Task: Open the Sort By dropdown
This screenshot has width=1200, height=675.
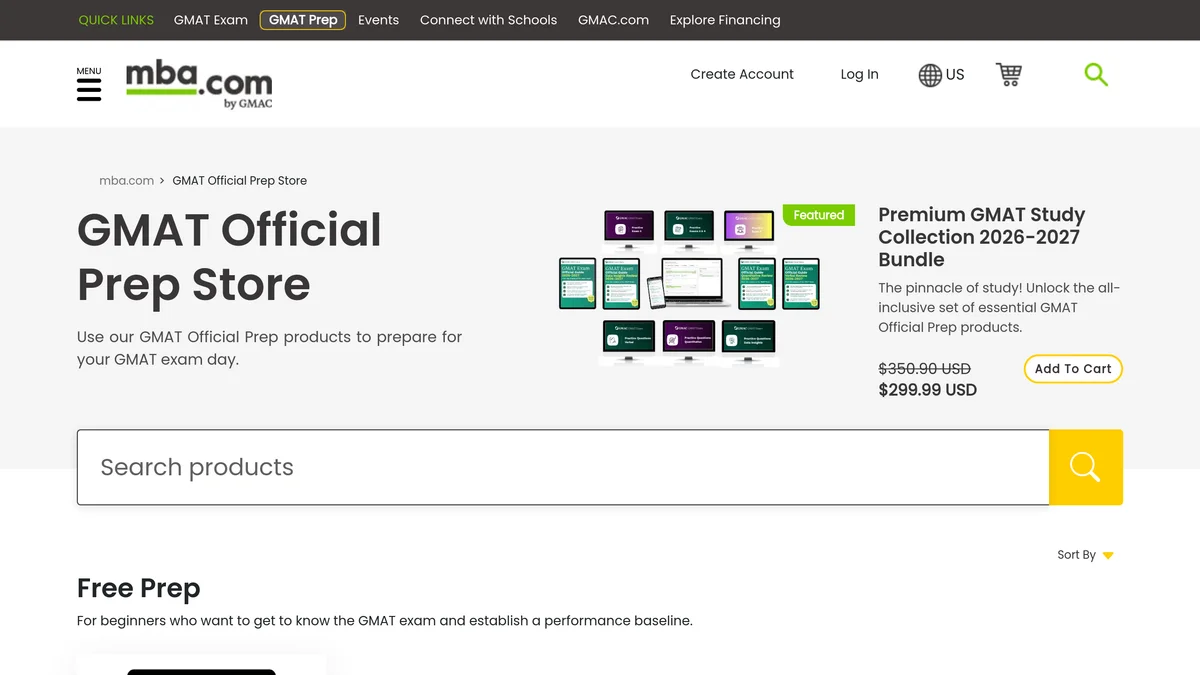Action: [1085, 555]
